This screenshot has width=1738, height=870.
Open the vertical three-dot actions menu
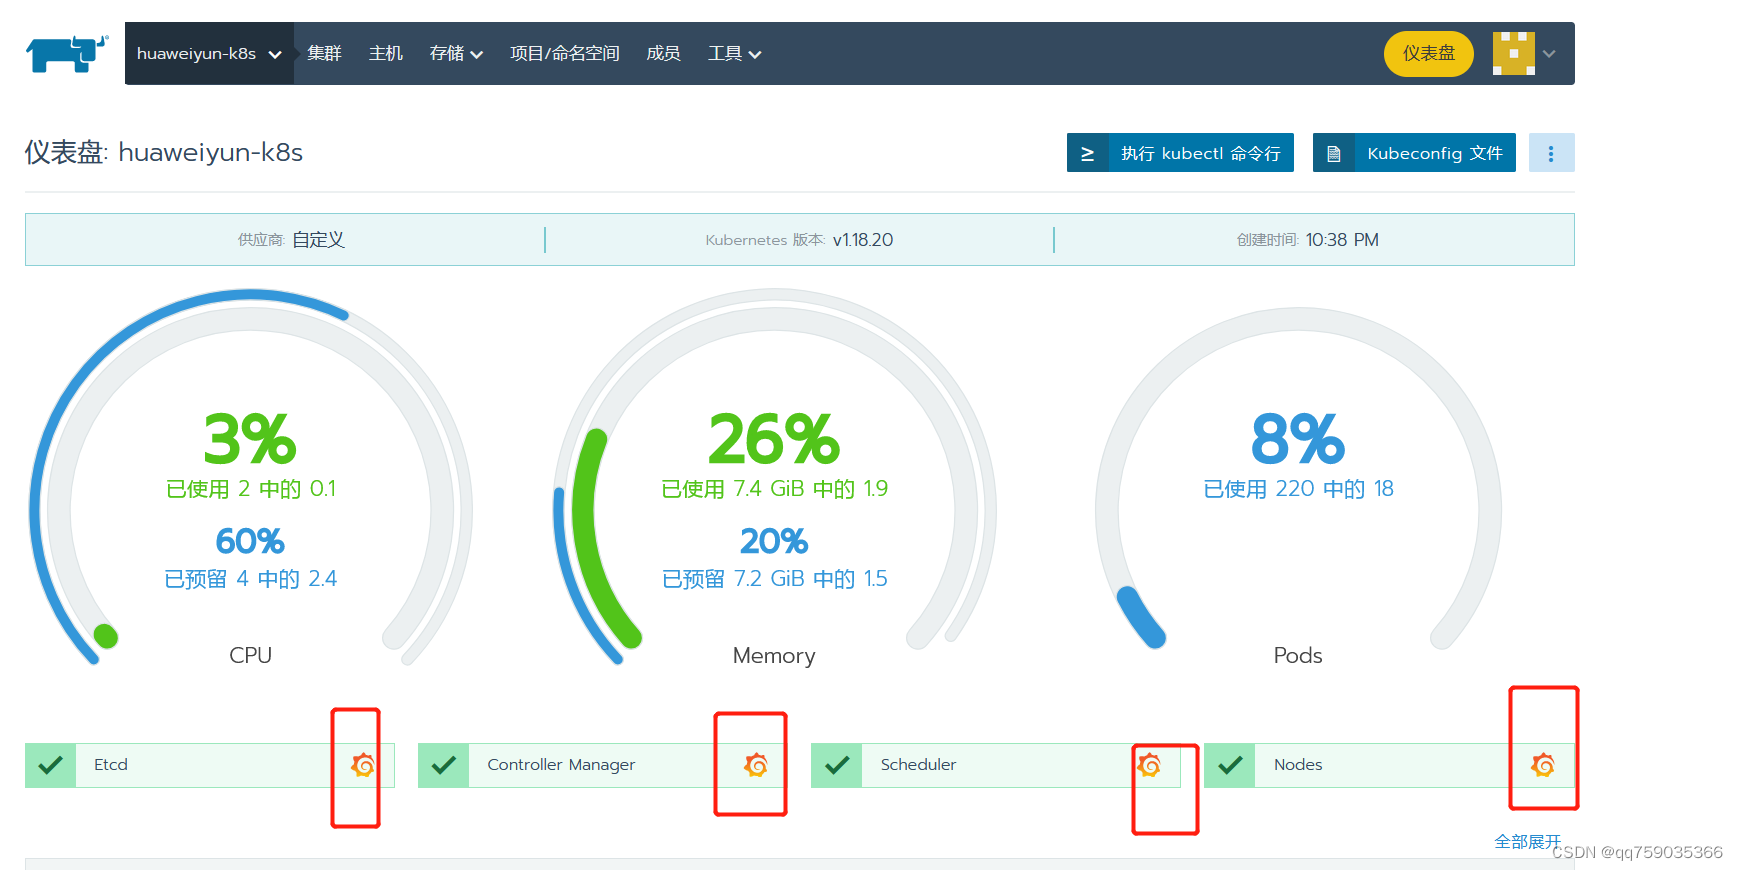pyautogui.click(x=1551, y=153)
